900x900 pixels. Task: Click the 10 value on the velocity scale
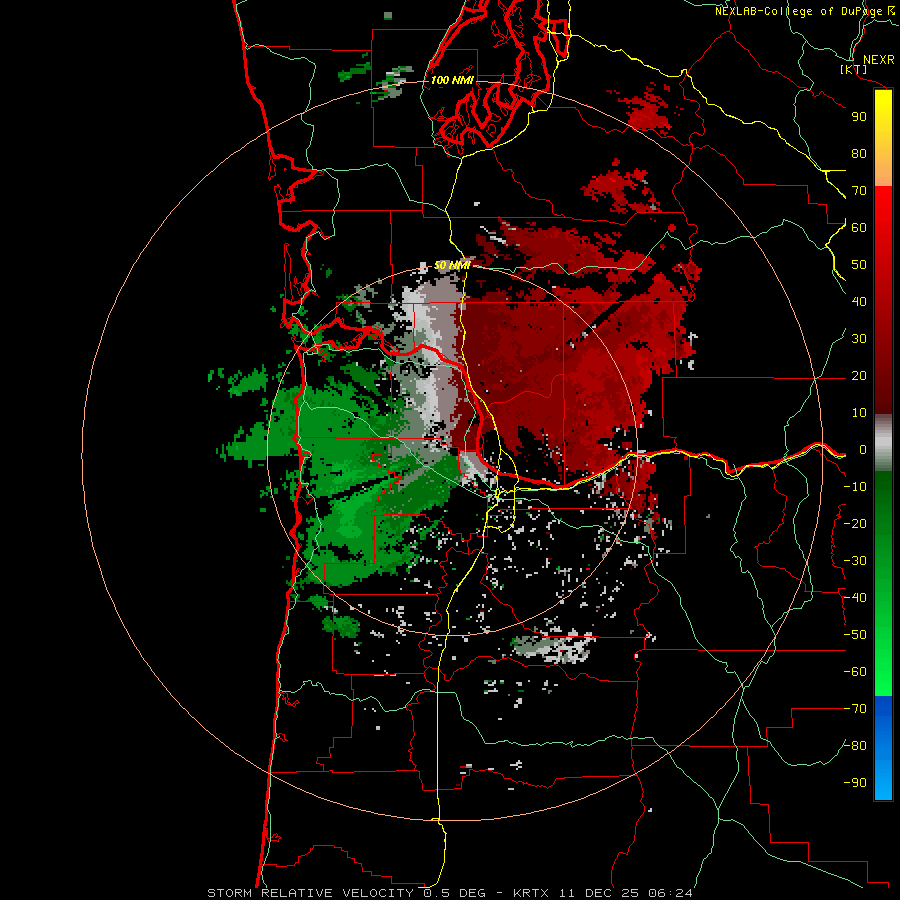859,413
